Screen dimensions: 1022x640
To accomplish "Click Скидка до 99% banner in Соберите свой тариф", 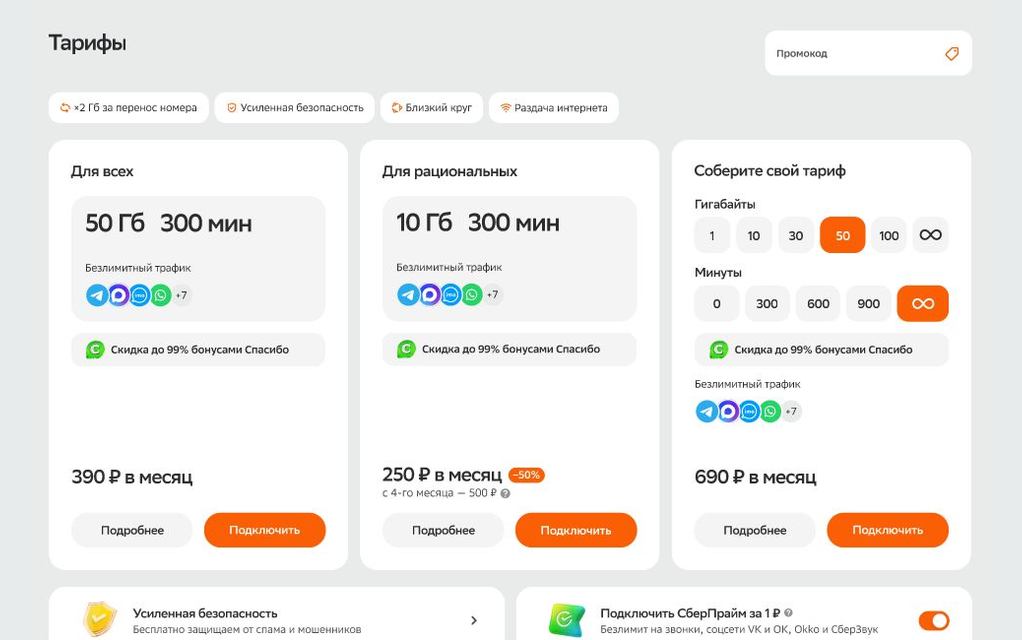I will (821, 349).
